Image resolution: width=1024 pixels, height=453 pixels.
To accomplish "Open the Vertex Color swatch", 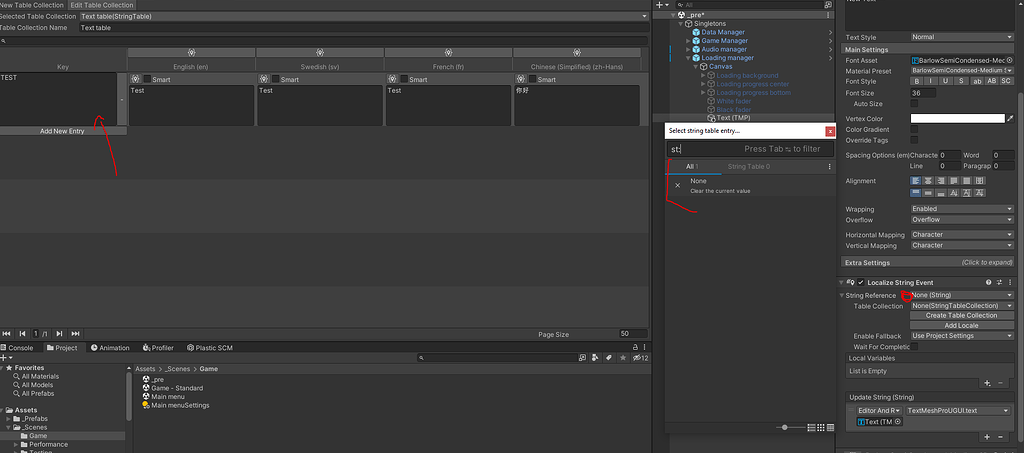I will (x=957, y=118).
